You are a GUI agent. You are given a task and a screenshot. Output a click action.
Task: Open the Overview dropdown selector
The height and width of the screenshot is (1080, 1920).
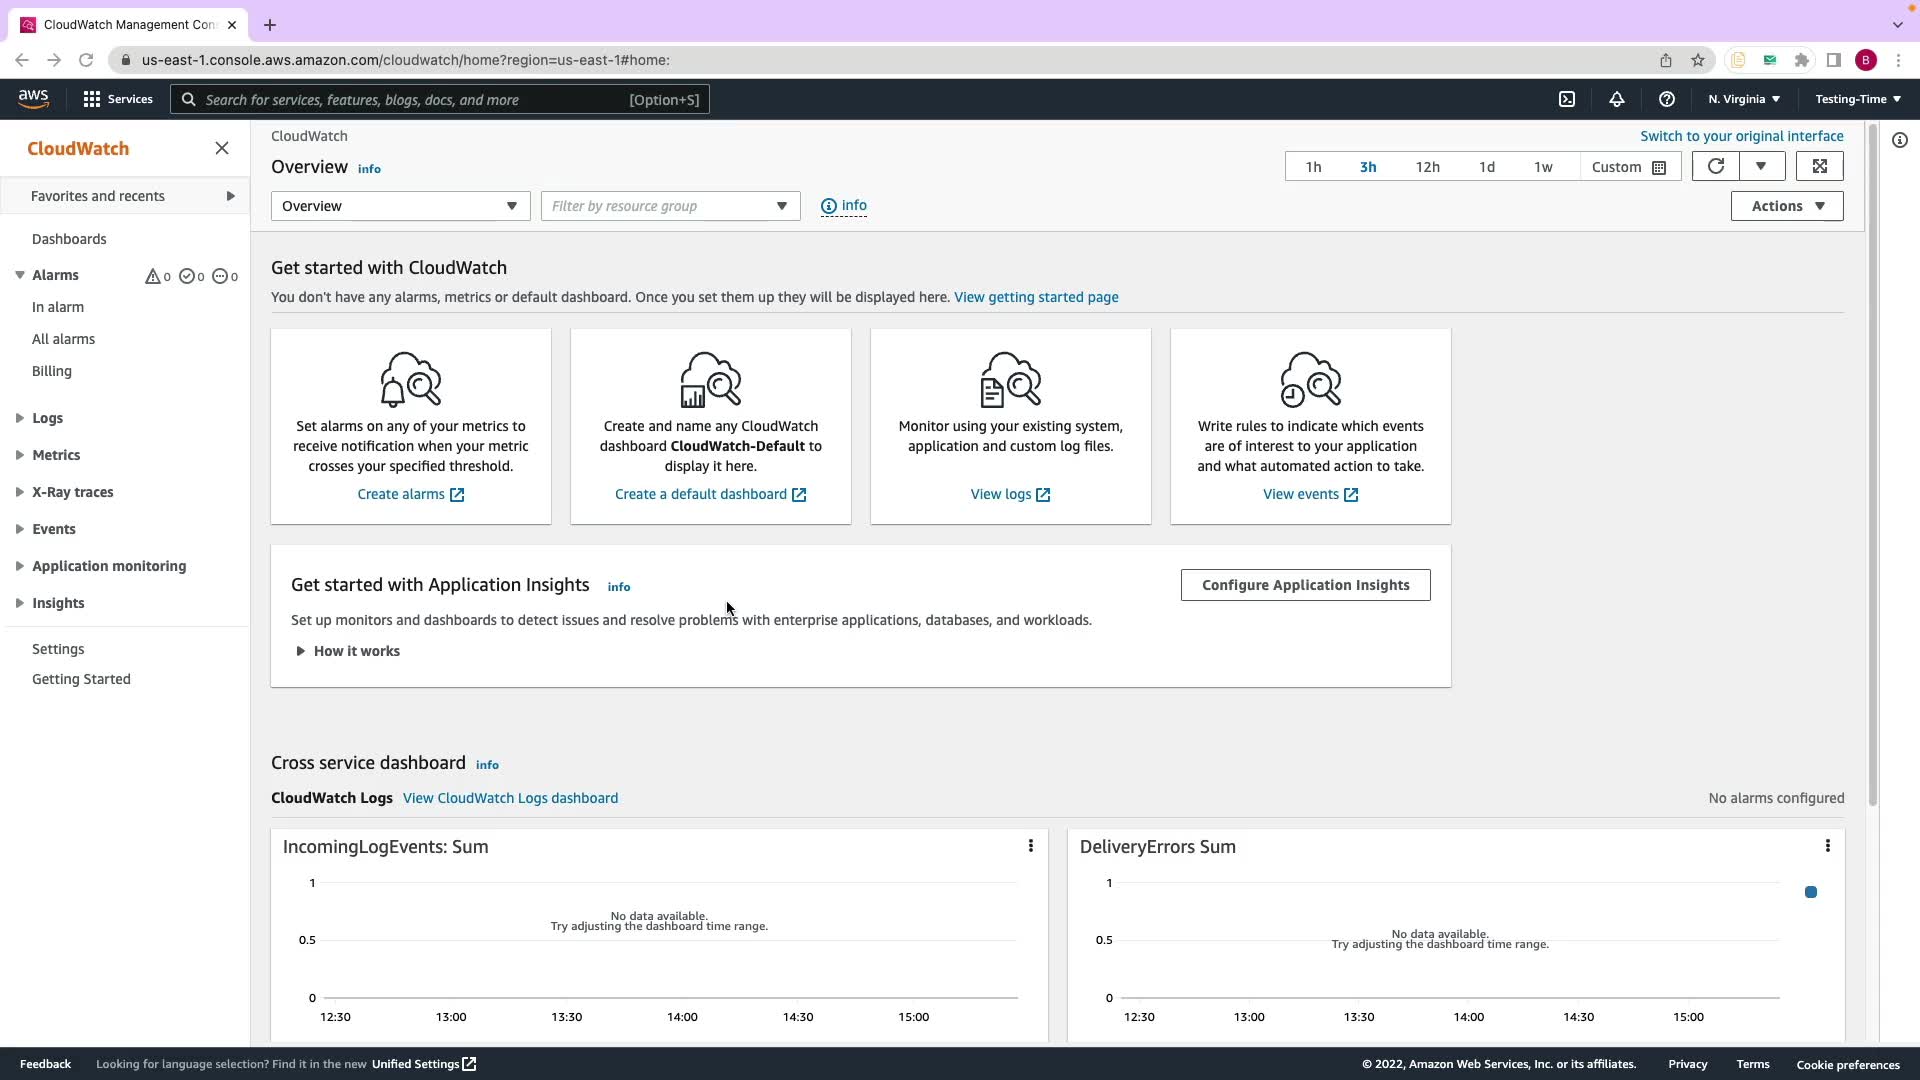pos(400,206)
